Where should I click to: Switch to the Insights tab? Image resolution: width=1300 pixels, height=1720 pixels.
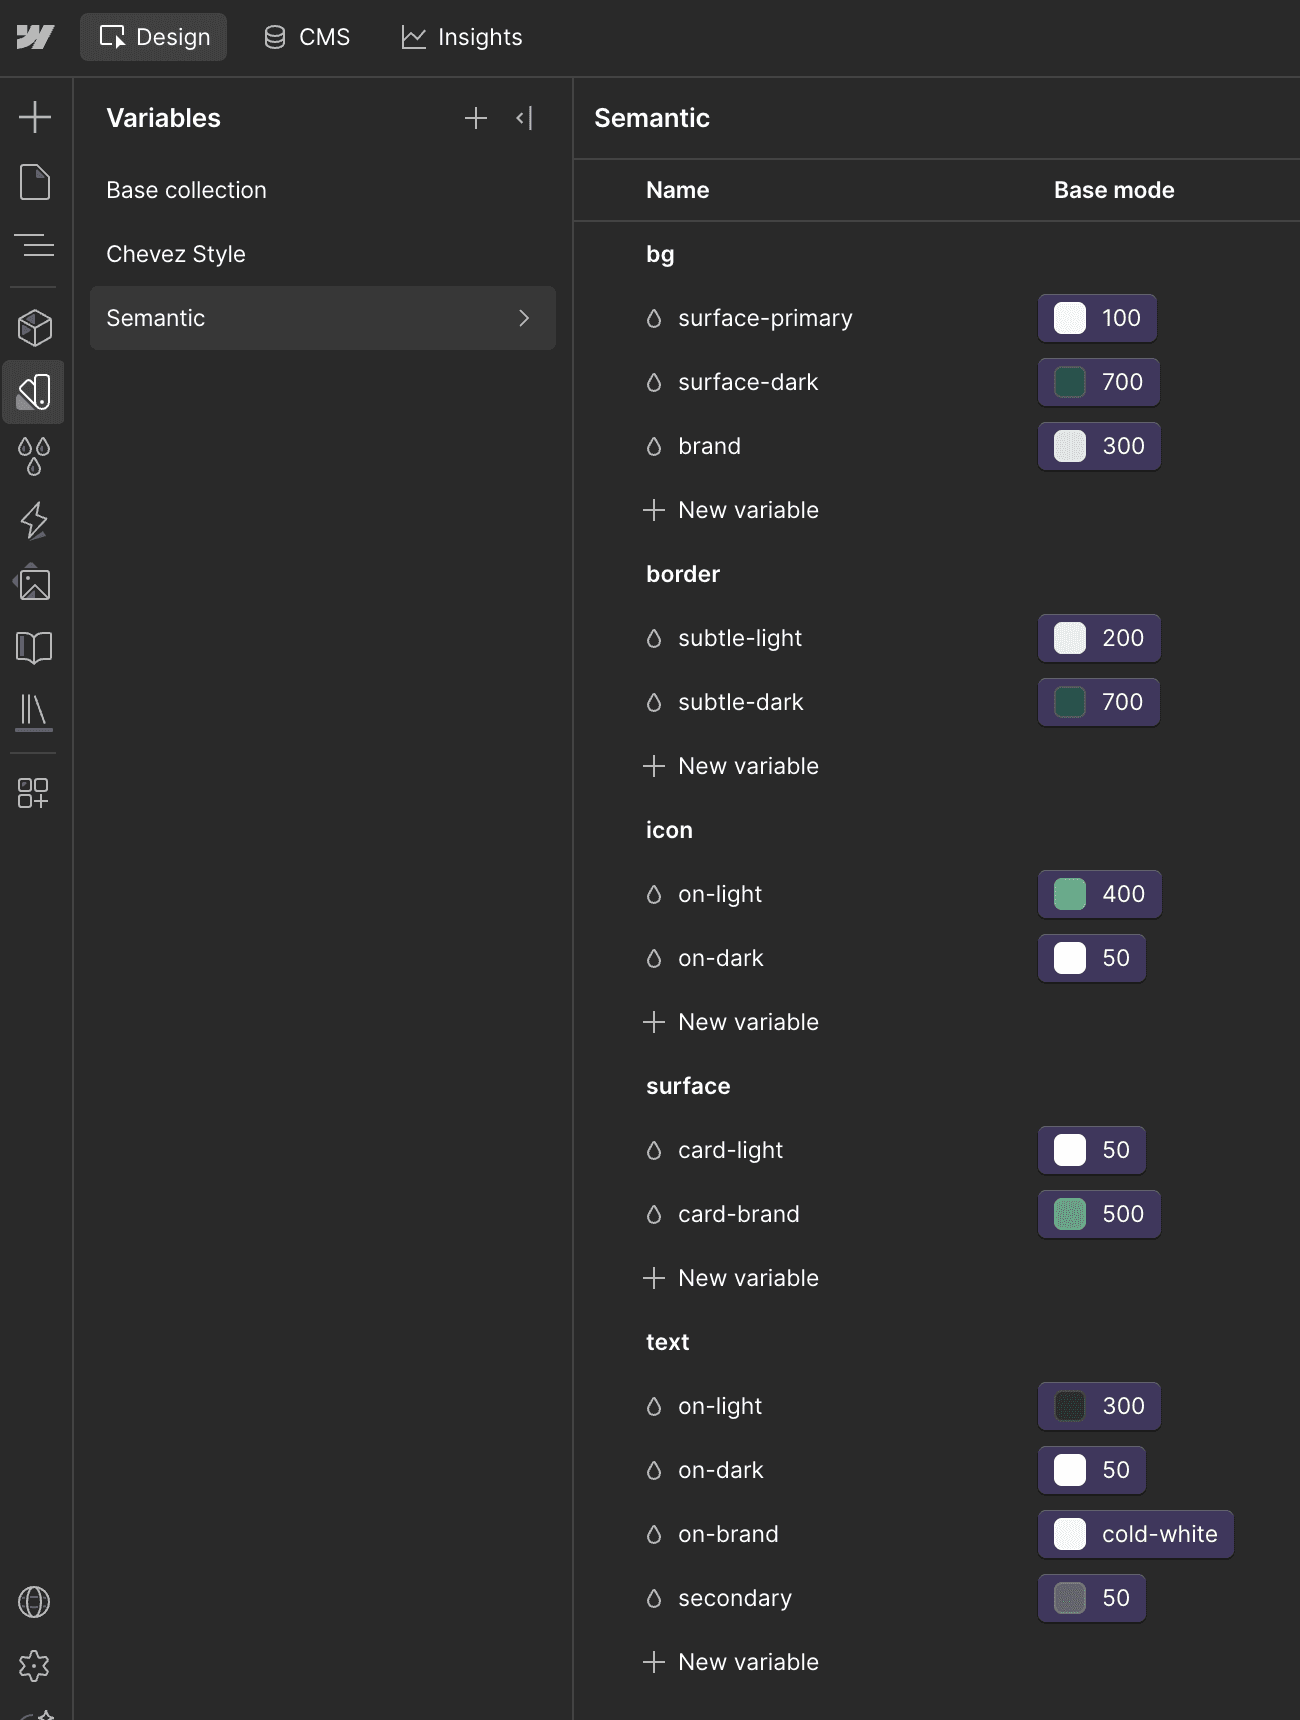462,37
